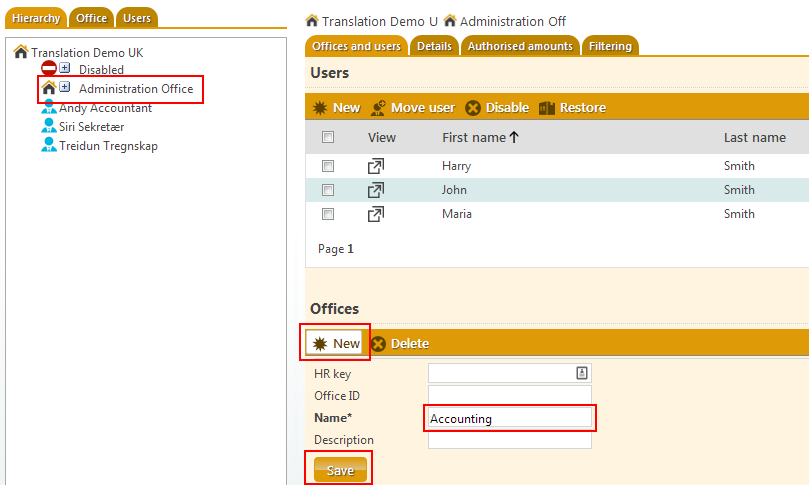Click Smith in Harry's row

(739, 166)
